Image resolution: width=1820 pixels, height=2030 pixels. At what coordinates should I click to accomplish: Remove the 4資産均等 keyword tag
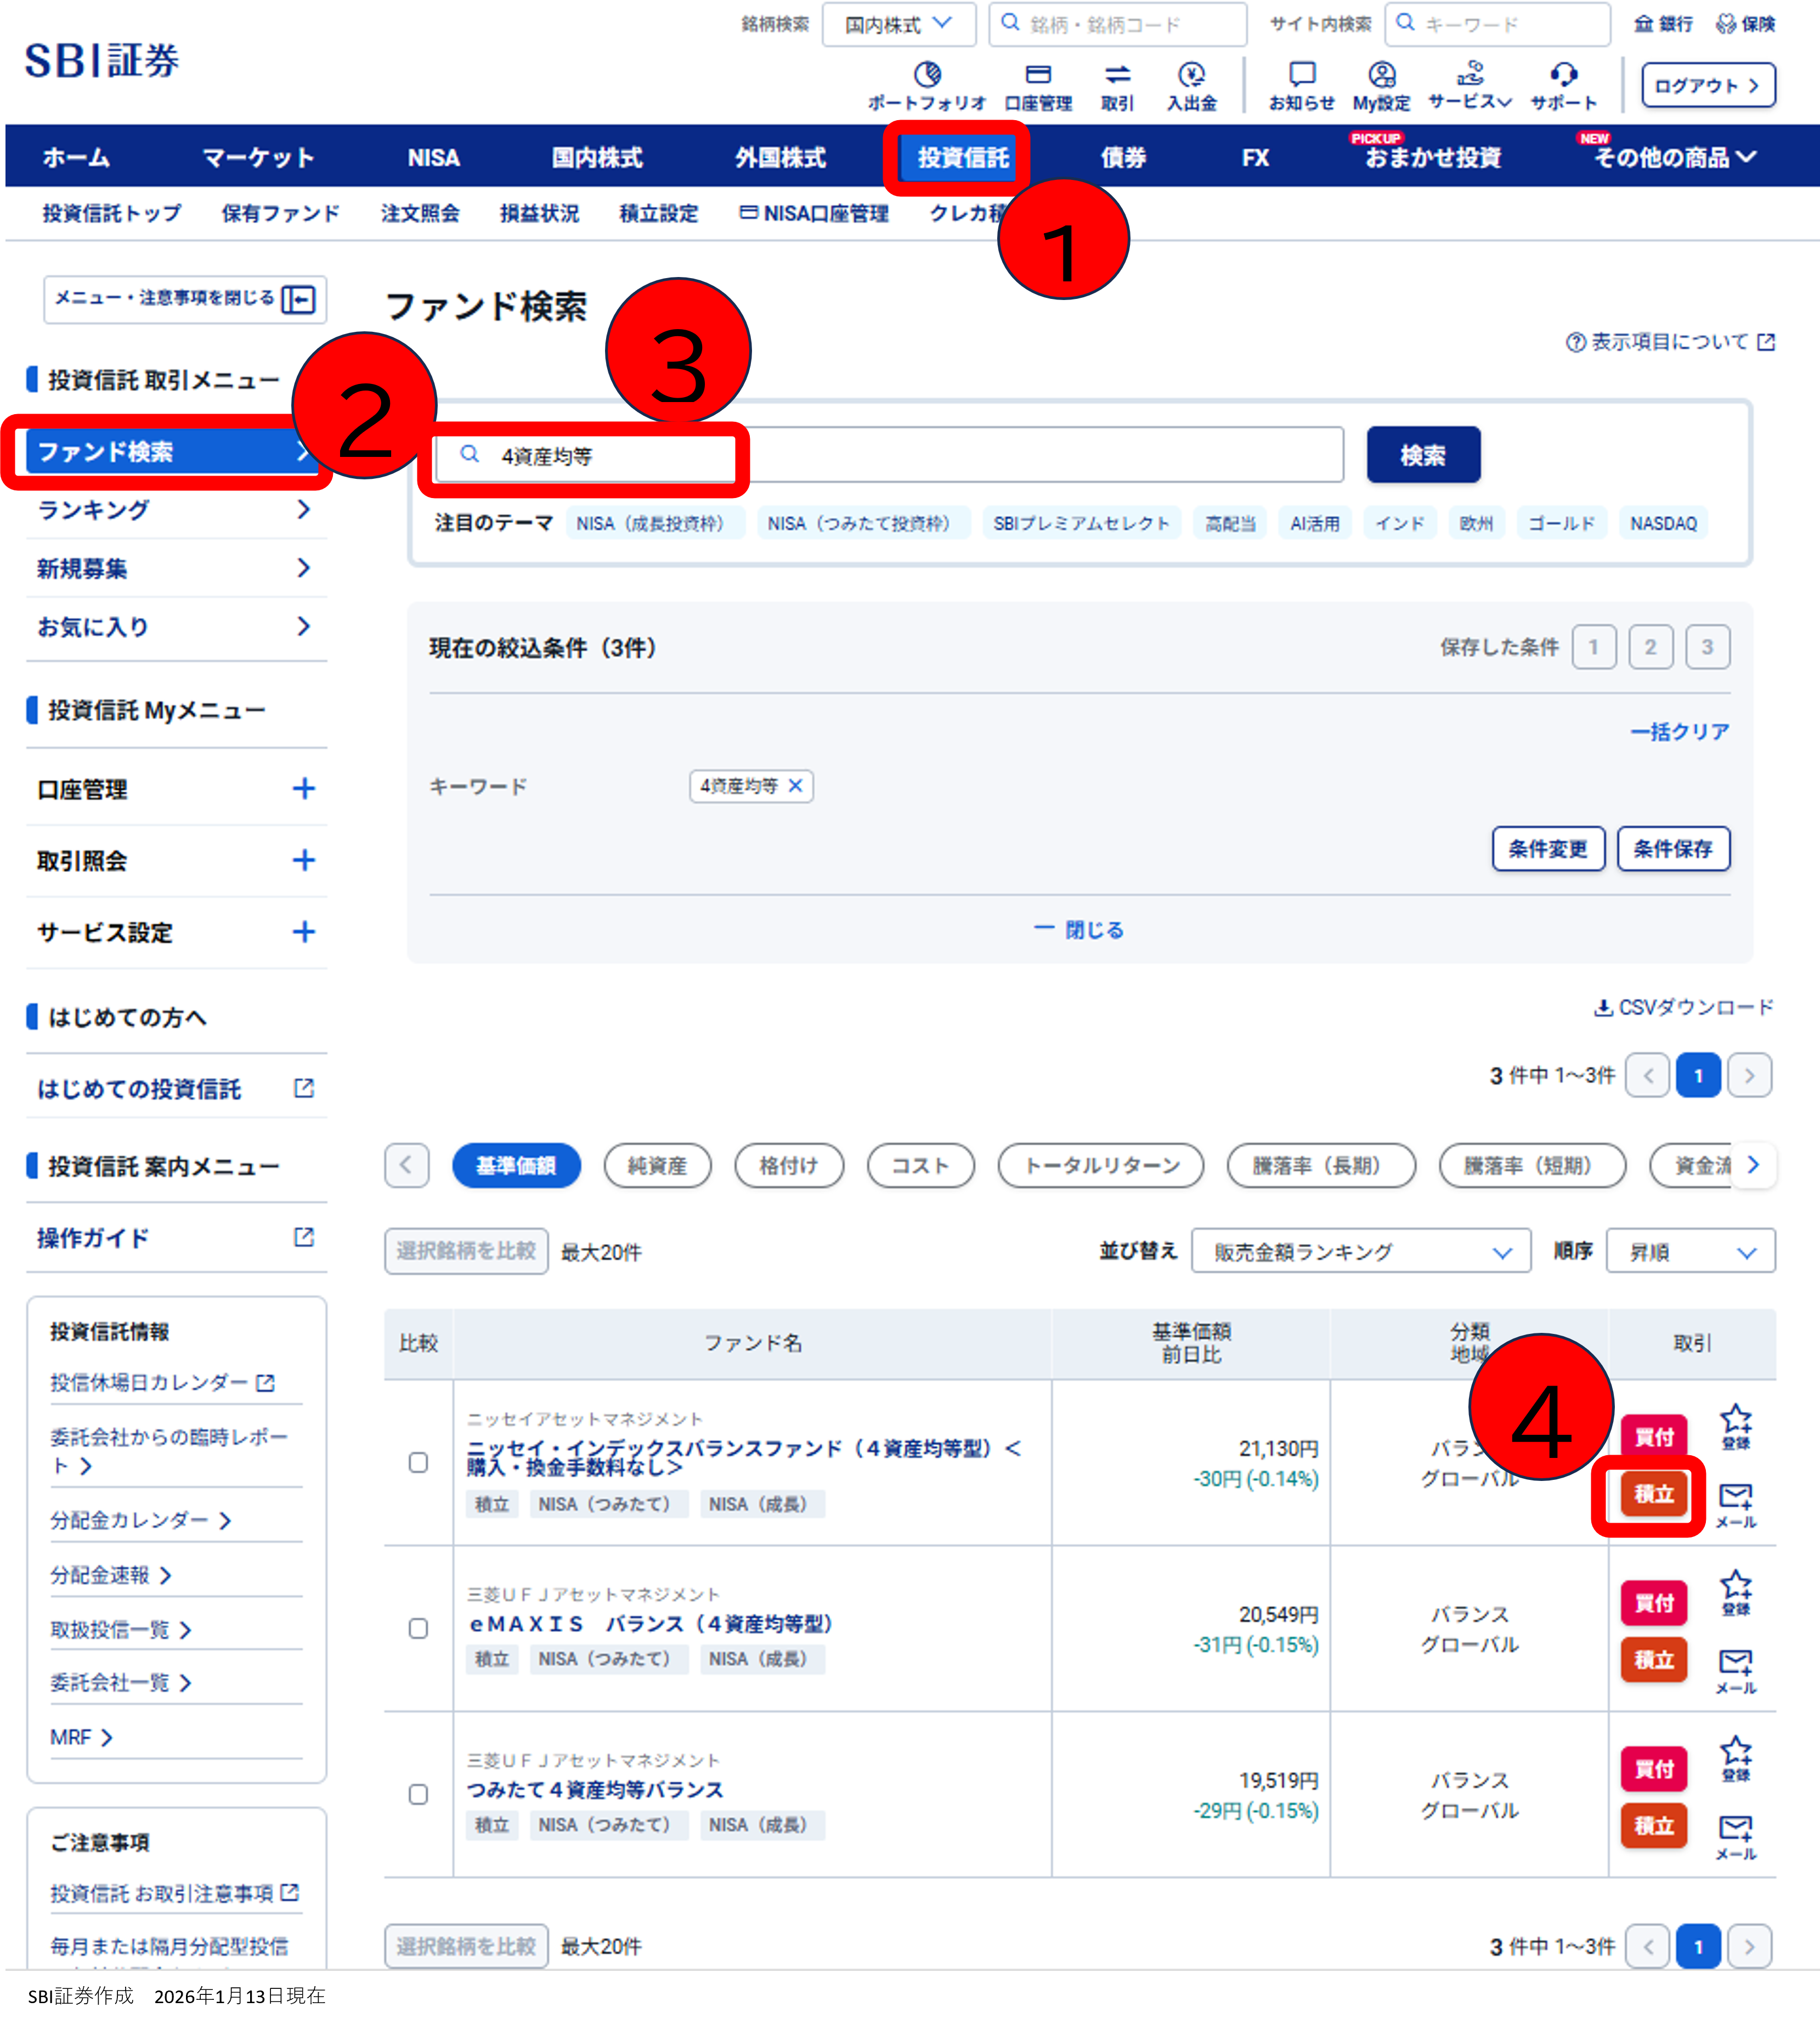[x=796, y=786]
